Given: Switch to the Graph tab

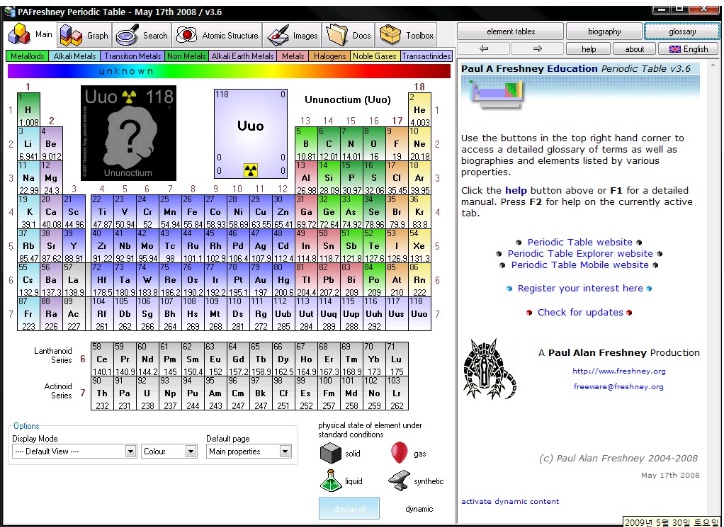Looking at the screenshot, I should 84,35.
